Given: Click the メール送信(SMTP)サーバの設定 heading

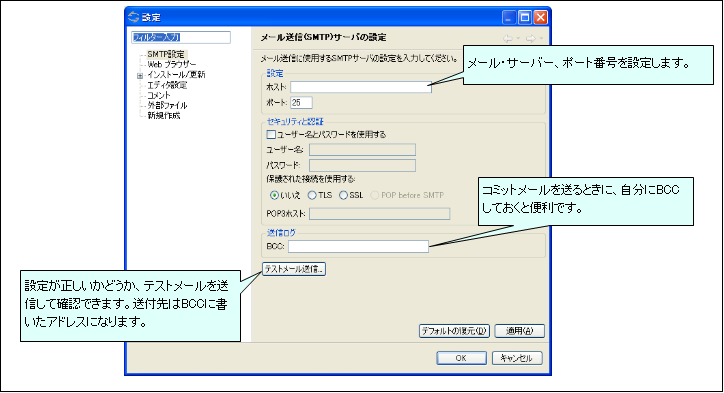Looking at the screenshot, I should point(323,37).
